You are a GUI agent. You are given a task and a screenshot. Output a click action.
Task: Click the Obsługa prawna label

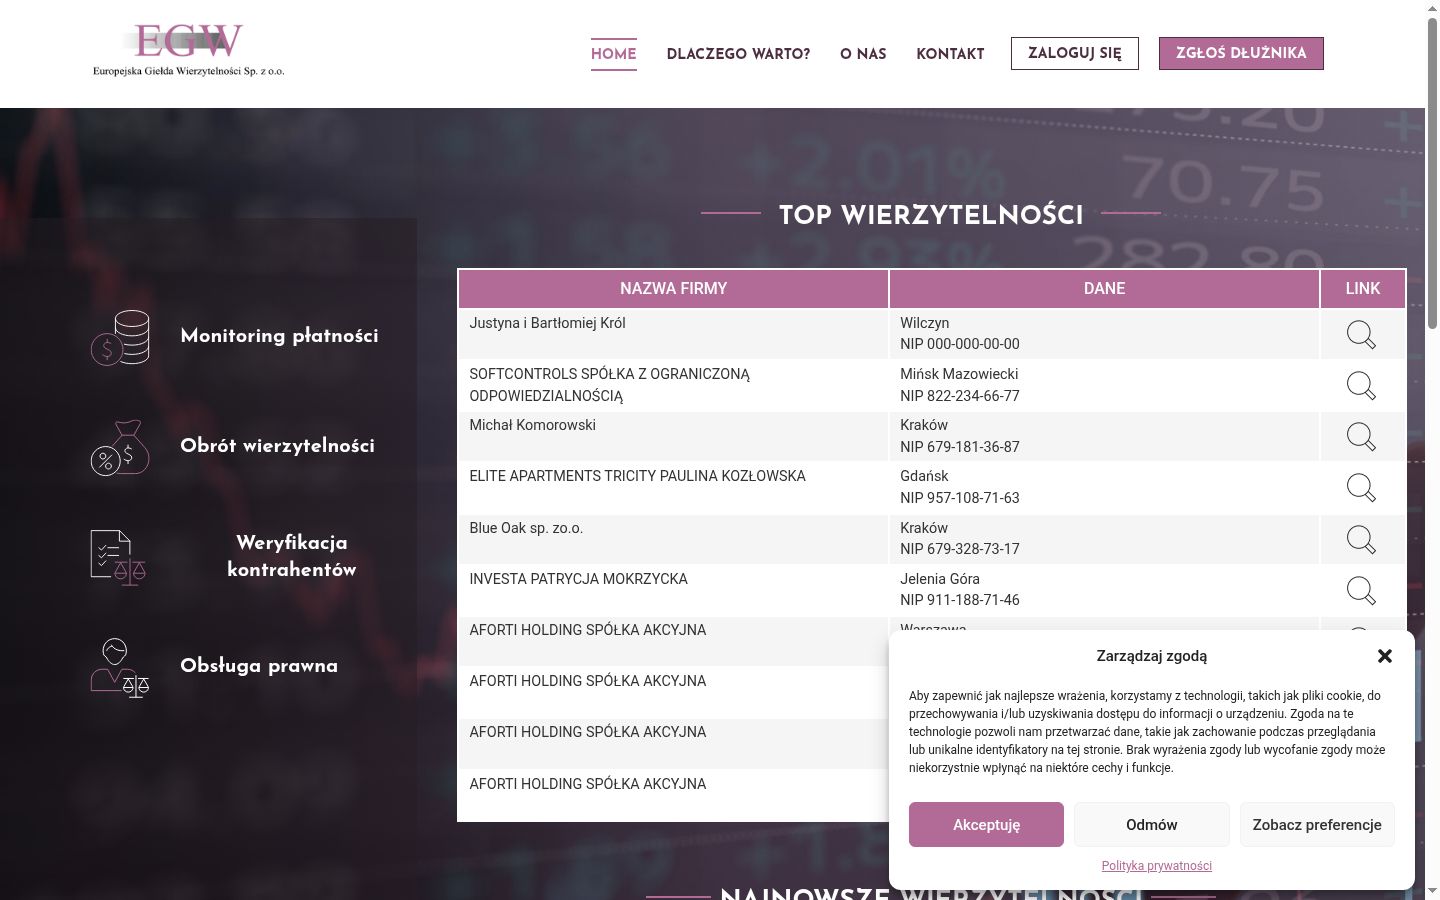point(259,666)
